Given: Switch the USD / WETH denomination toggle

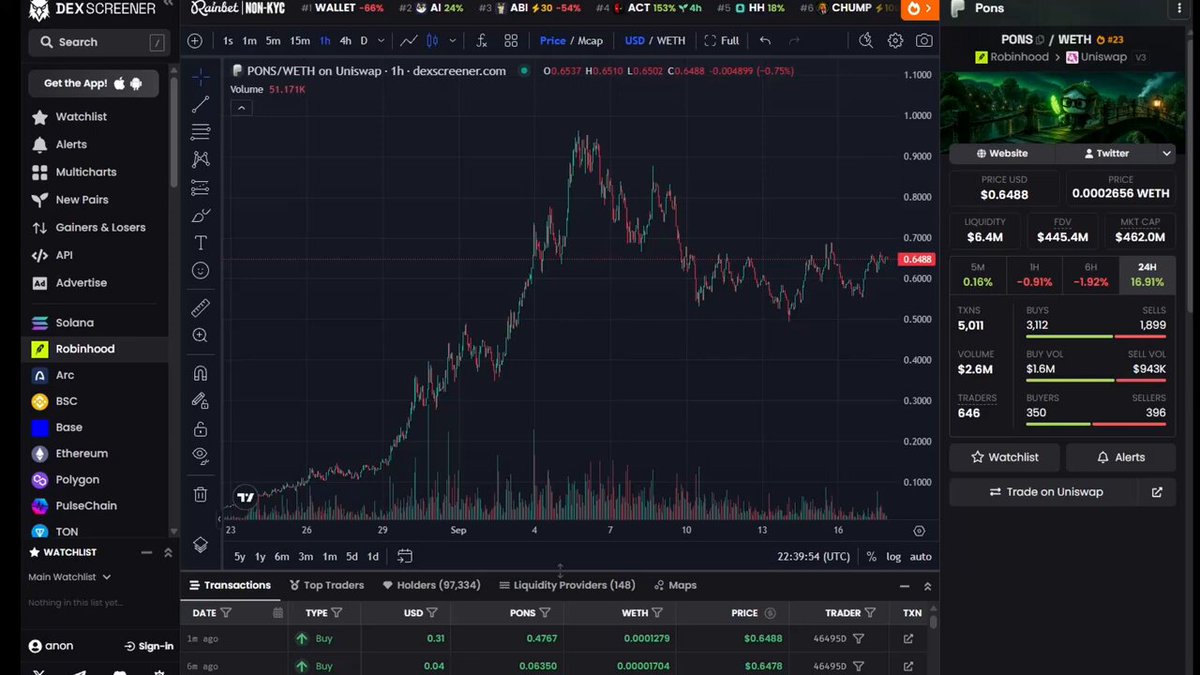Looking at the screenshot, I should [655, 41].
